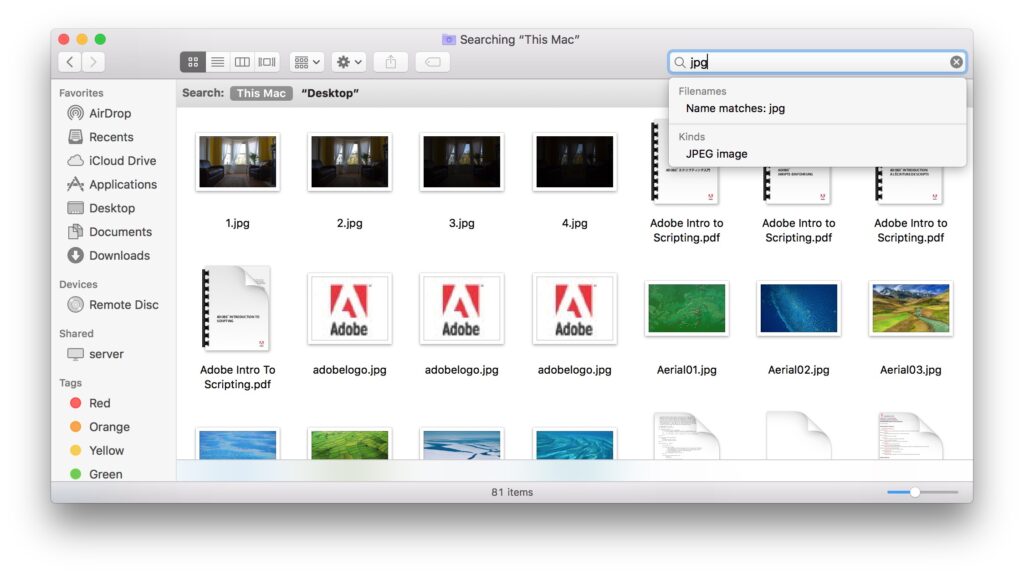Select the Name matches: jpg suggestion
The image size is (1024, 576).
point(733,108)
